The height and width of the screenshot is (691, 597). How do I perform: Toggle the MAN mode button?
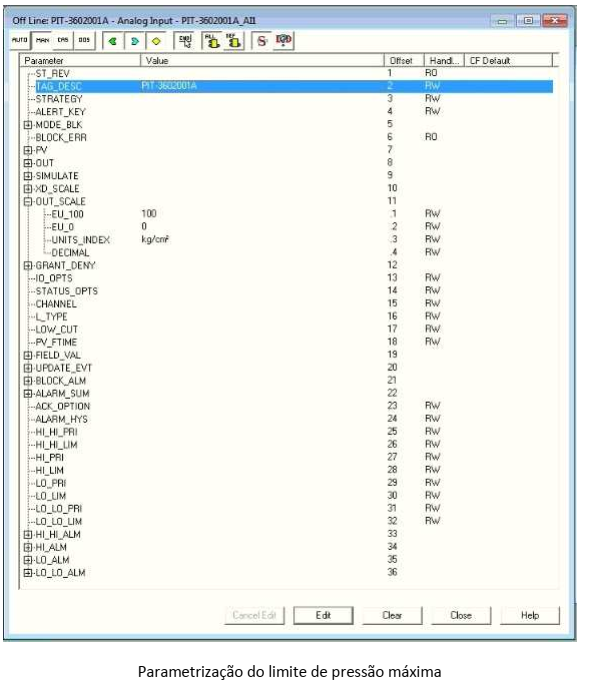pyautogui.click(x=42, y=41)
